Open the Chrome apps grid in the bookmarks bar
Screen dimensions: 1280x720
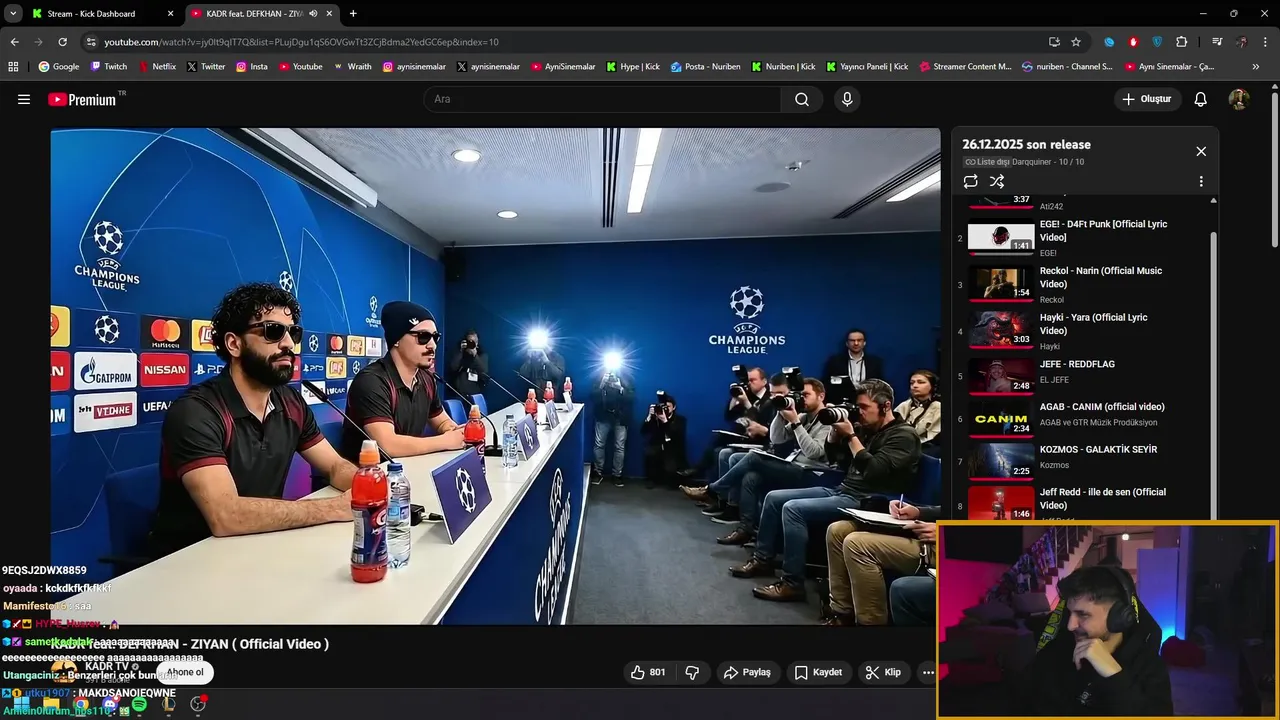13,67
